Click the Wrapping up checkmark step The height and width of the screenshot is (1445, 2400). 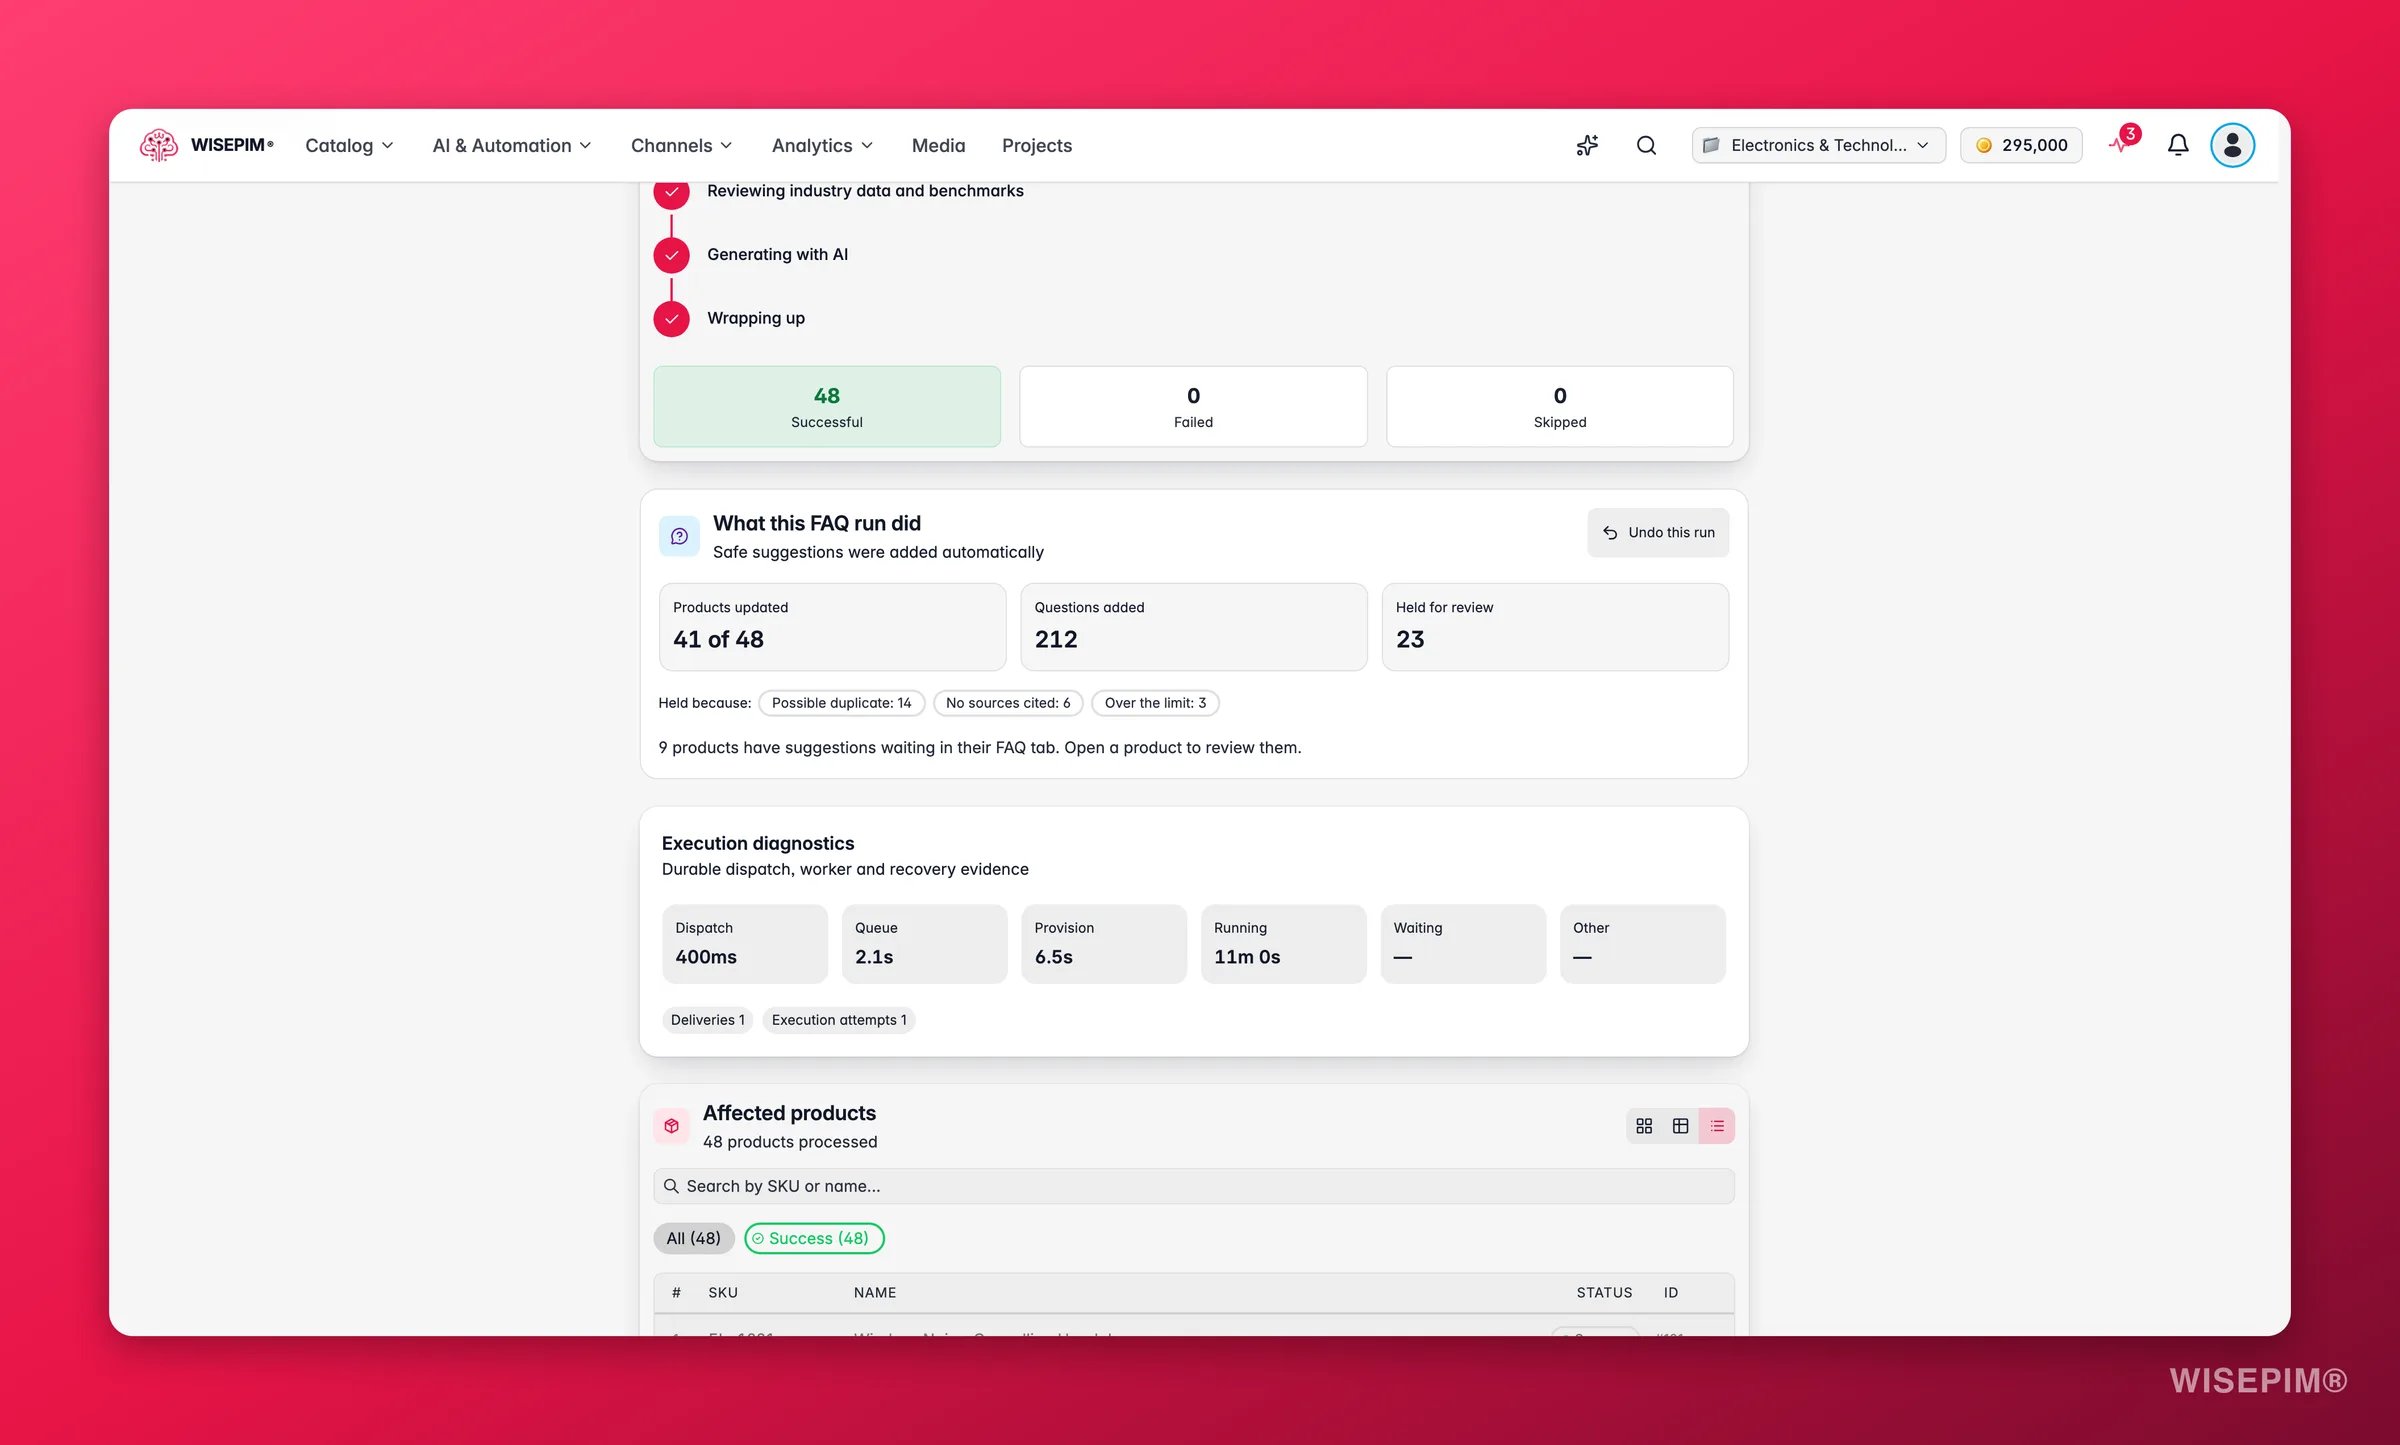671,318
